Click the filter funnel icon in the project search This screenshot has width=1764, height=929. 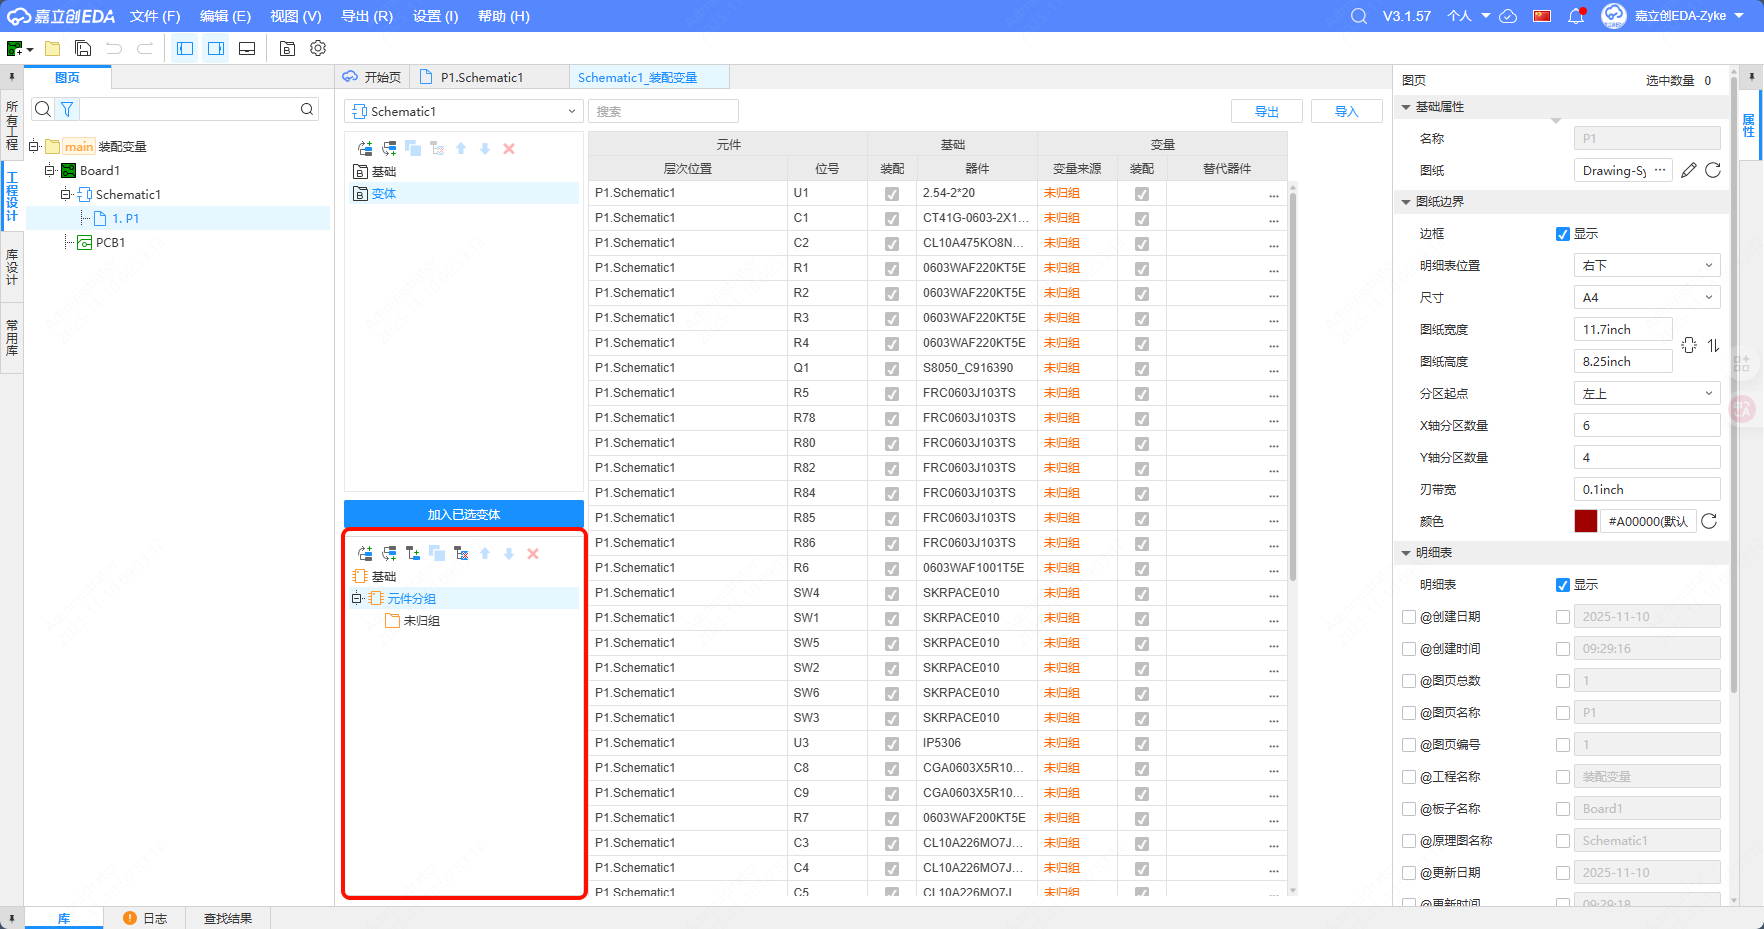click(67, 109)
